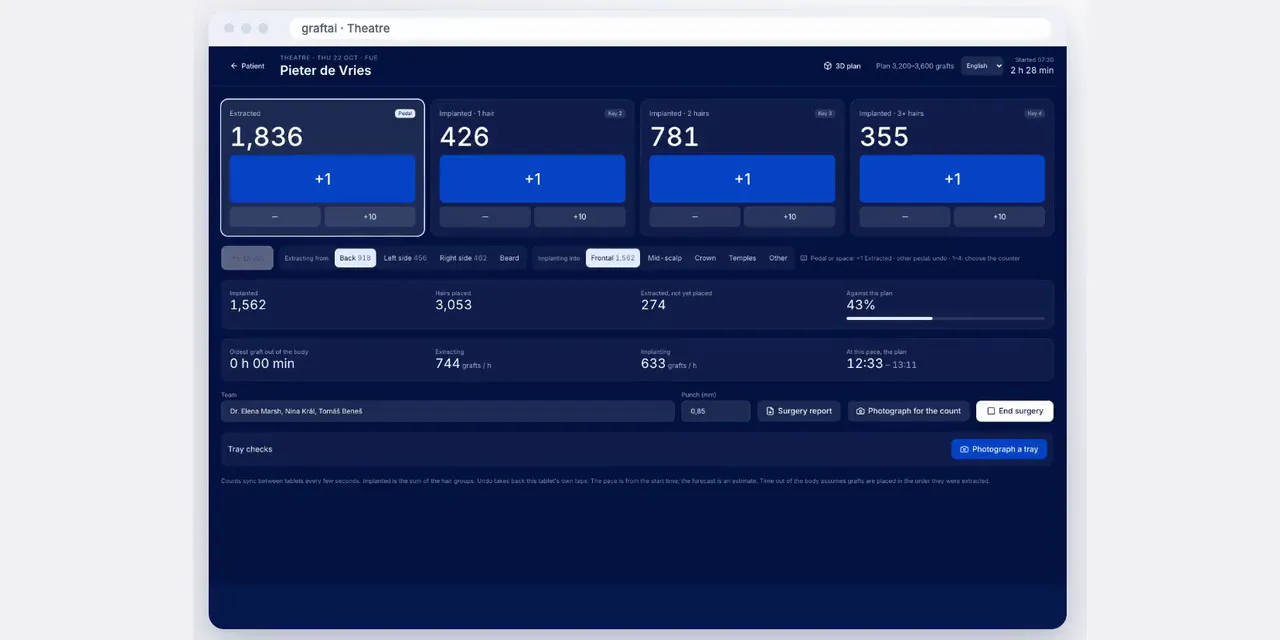
Task: Add one to Implanted 1 hair counter
Action: (x=533, y=179)
